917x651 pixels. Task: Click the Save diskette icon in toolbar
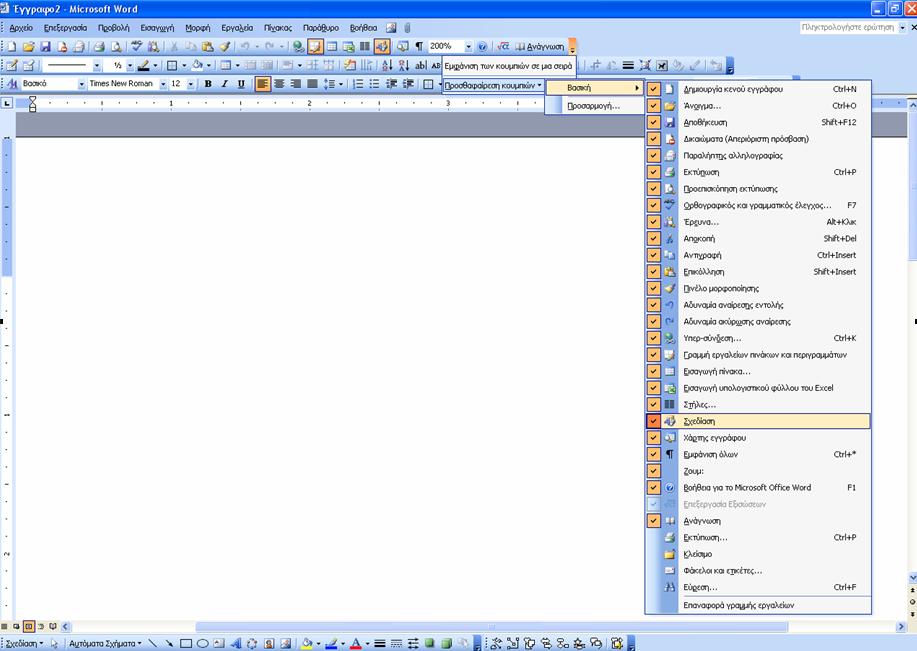(45, 46)
